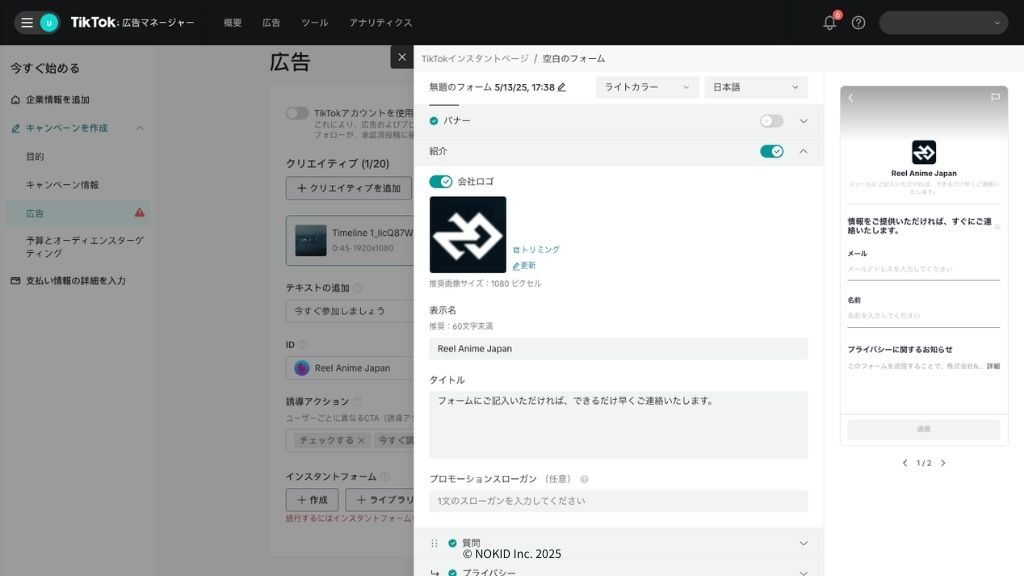Click the preview back arrow icon
The width and height of the screenshot is (1024, 576).
tap(851, 98)
